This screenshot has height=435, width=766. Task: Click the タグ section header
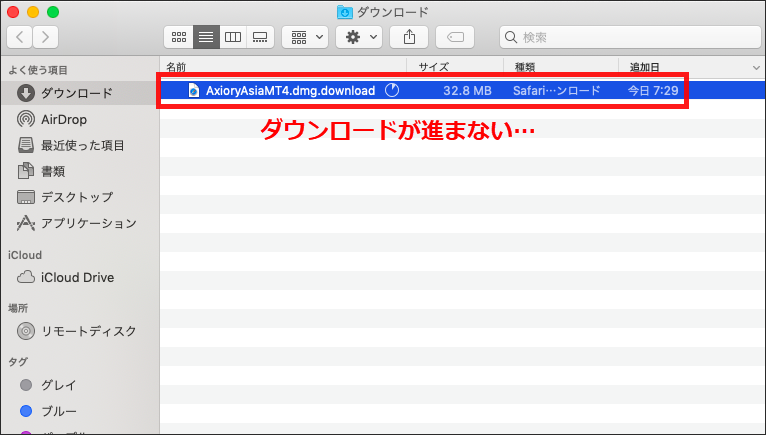[18, 362]
